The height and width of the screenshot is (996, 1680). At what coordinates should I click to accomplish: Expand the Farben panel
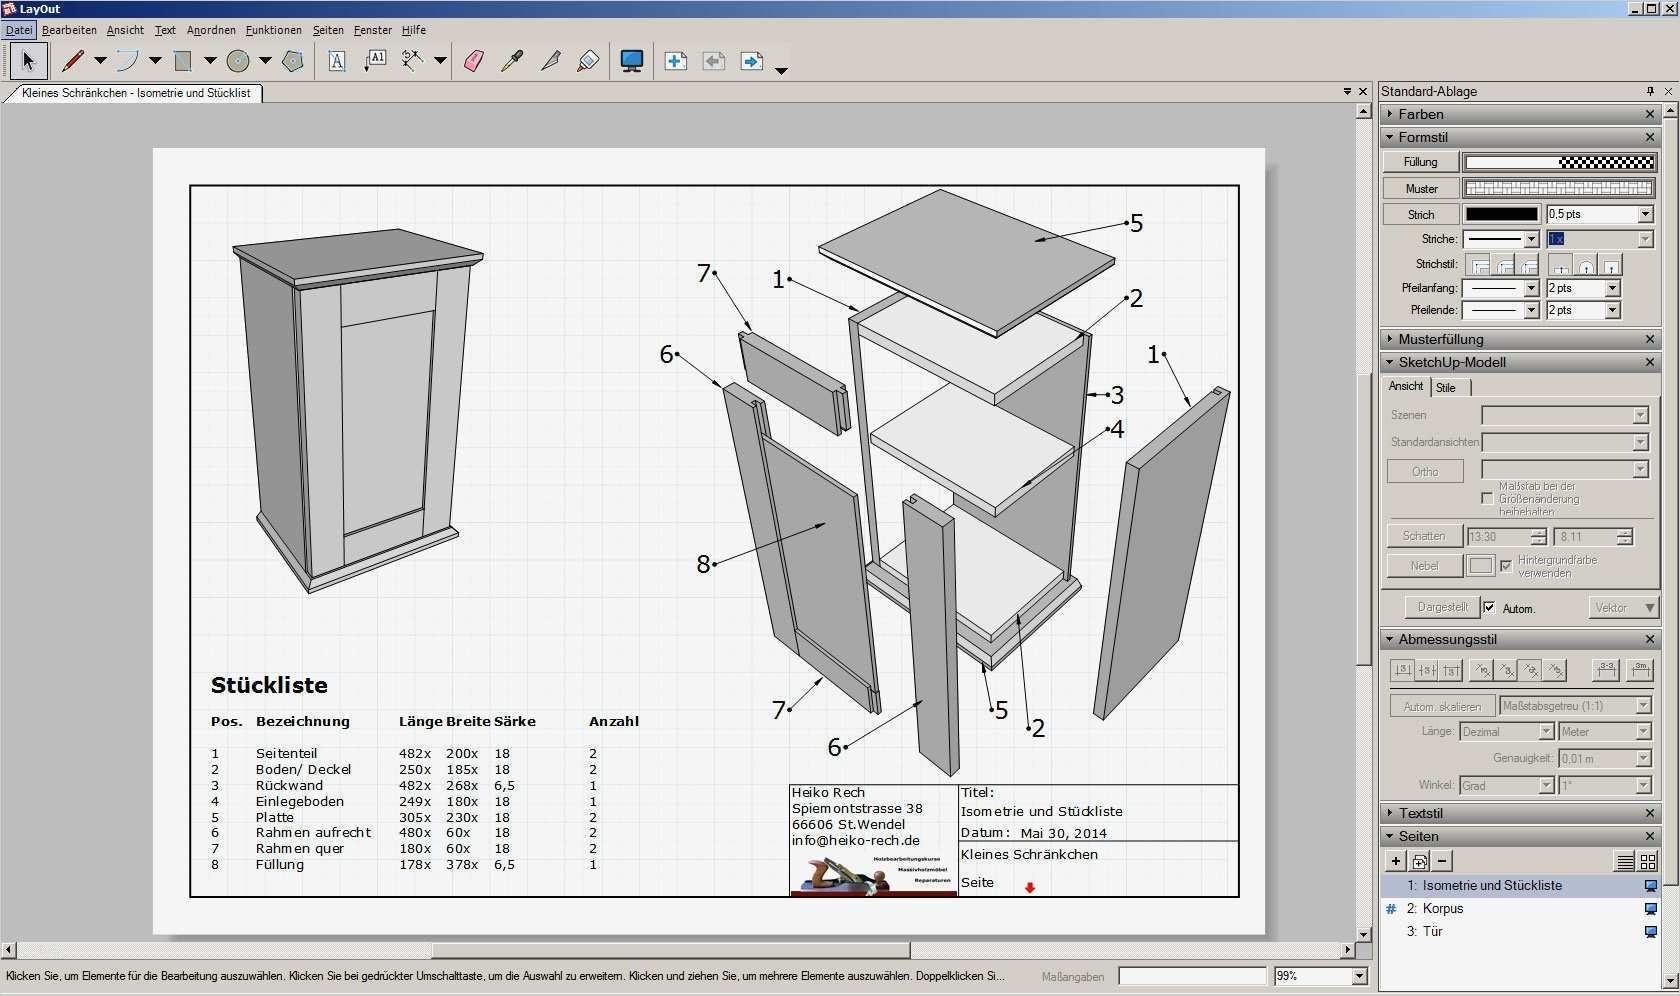[1390, 114]
